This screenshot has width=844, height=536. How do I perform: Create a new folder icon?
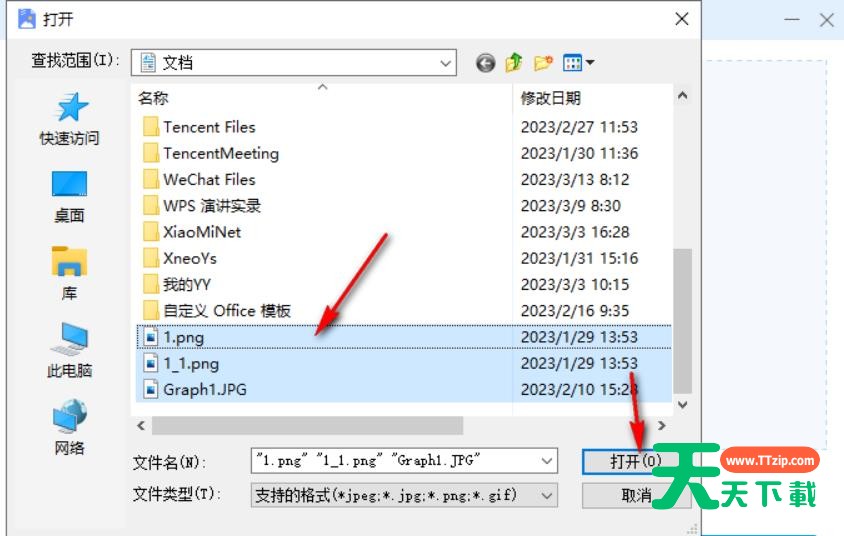click(543, 63)
